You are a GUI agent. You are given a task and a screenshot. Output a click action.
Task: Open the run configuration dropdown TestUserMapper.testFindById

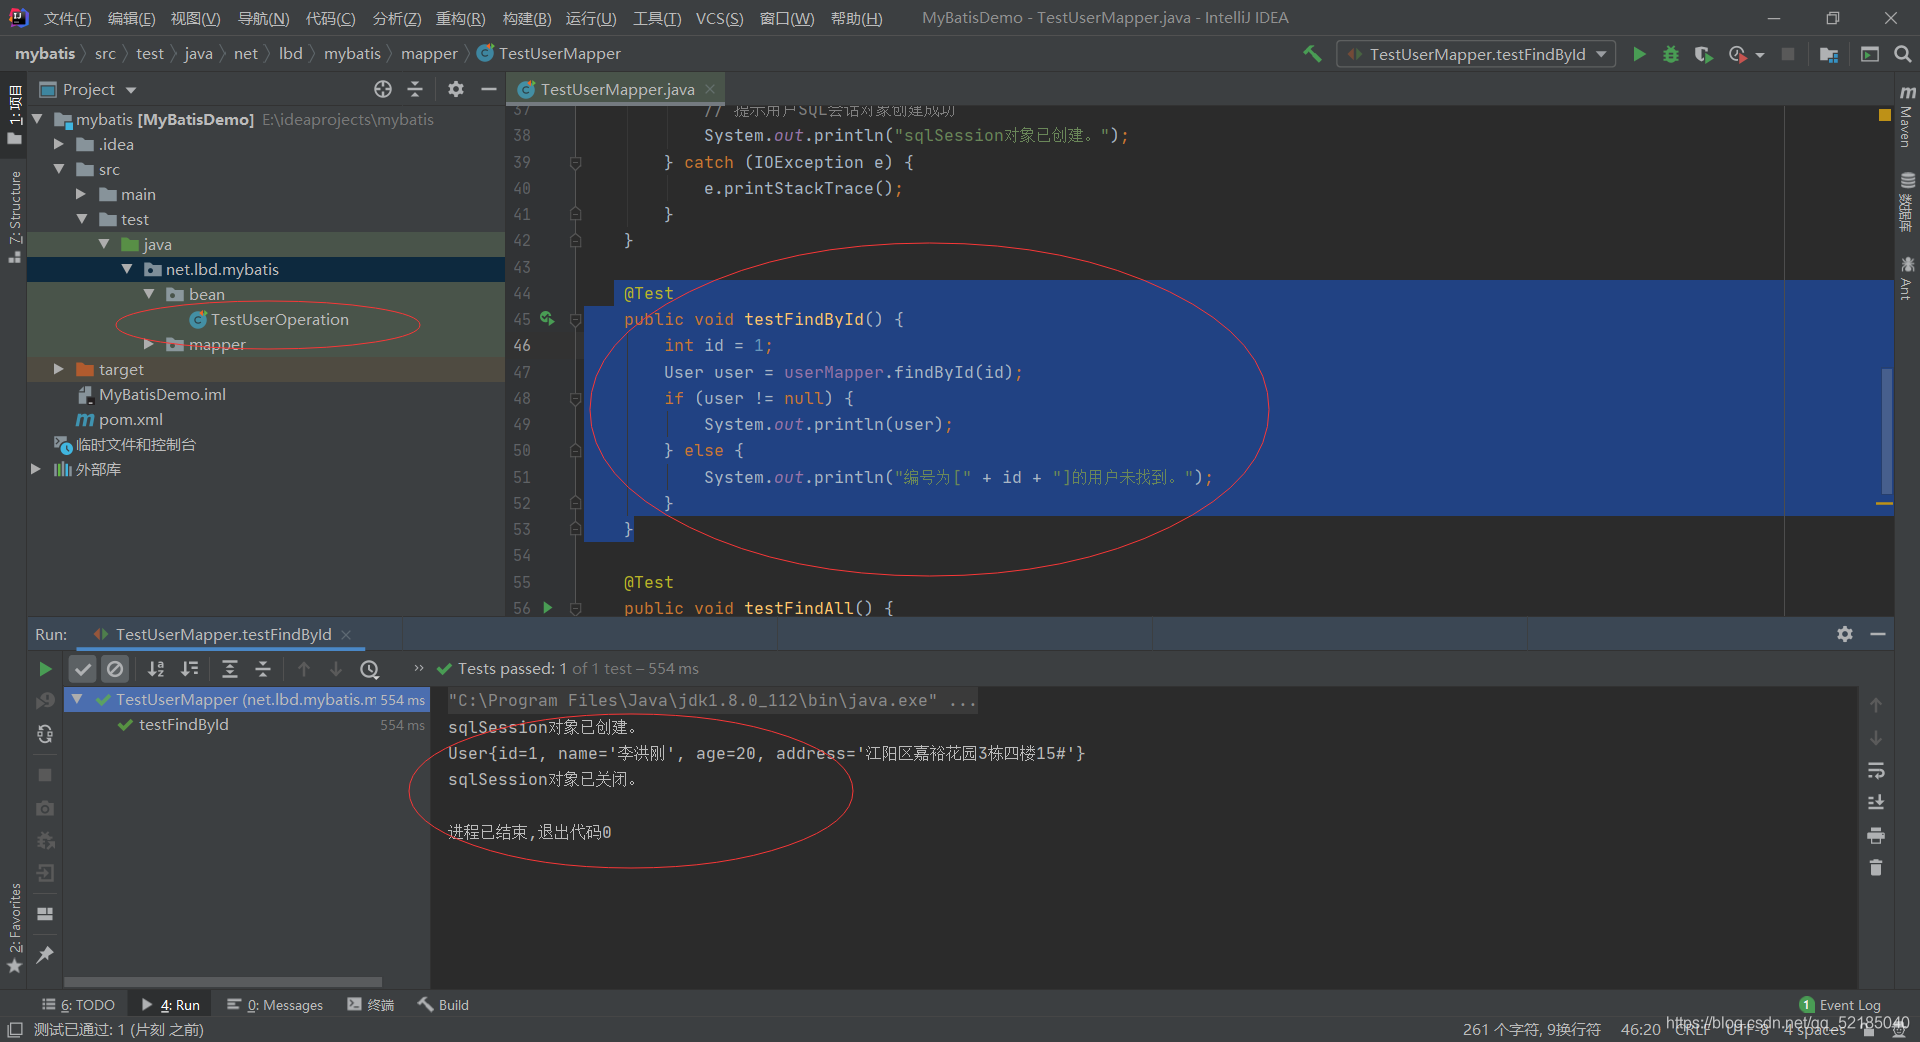[1476, 54]
